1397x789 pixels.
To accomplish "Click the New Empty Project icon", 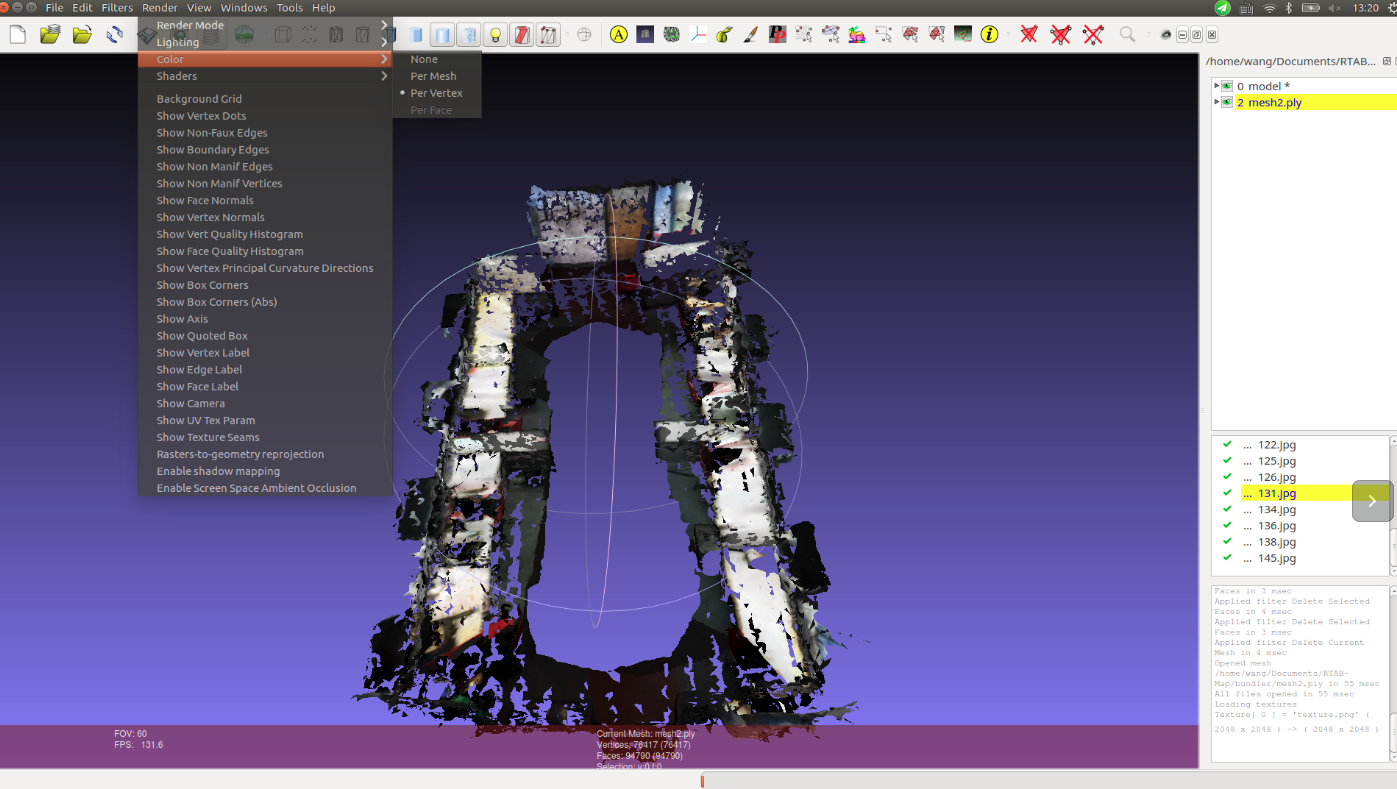I will pos(18,35).
